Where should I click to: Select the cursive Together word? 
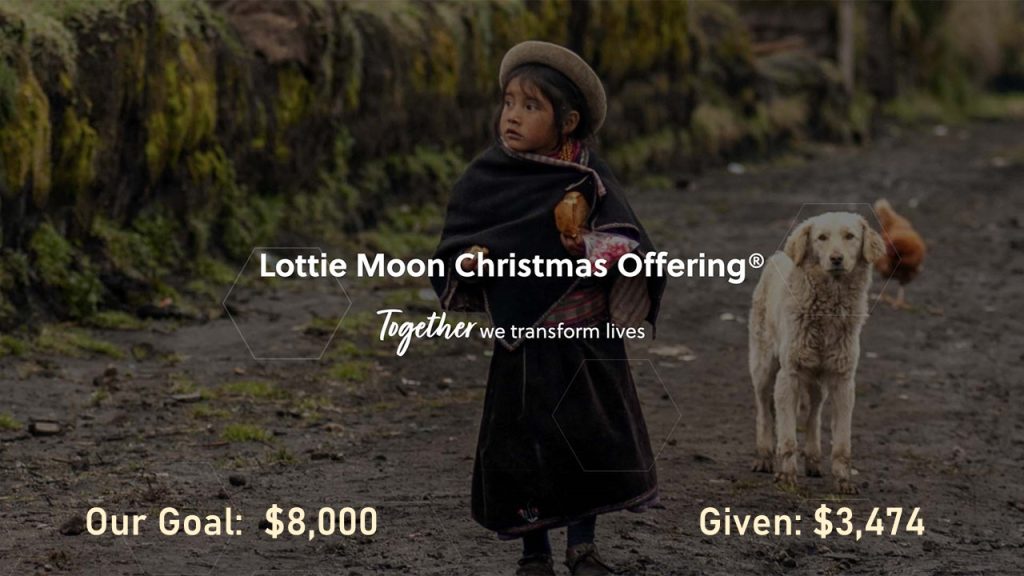(x=426, y=329)
